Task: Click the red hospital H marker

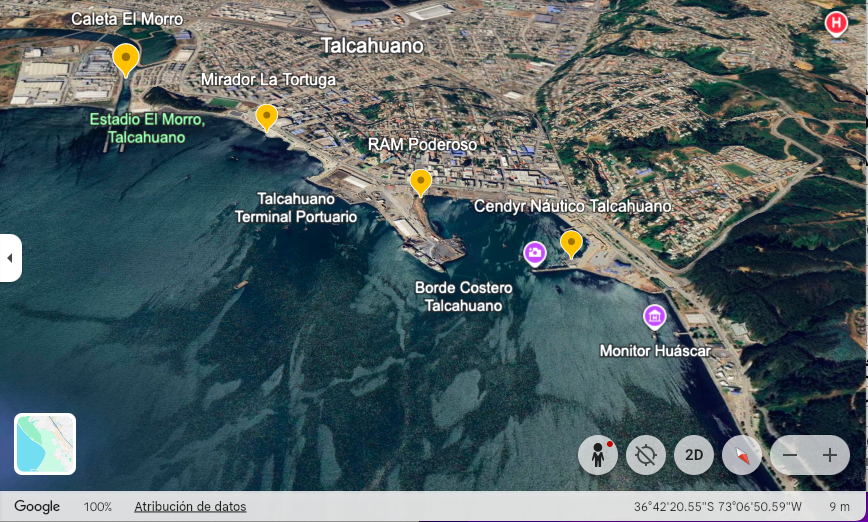Action: tap(835, 22)
